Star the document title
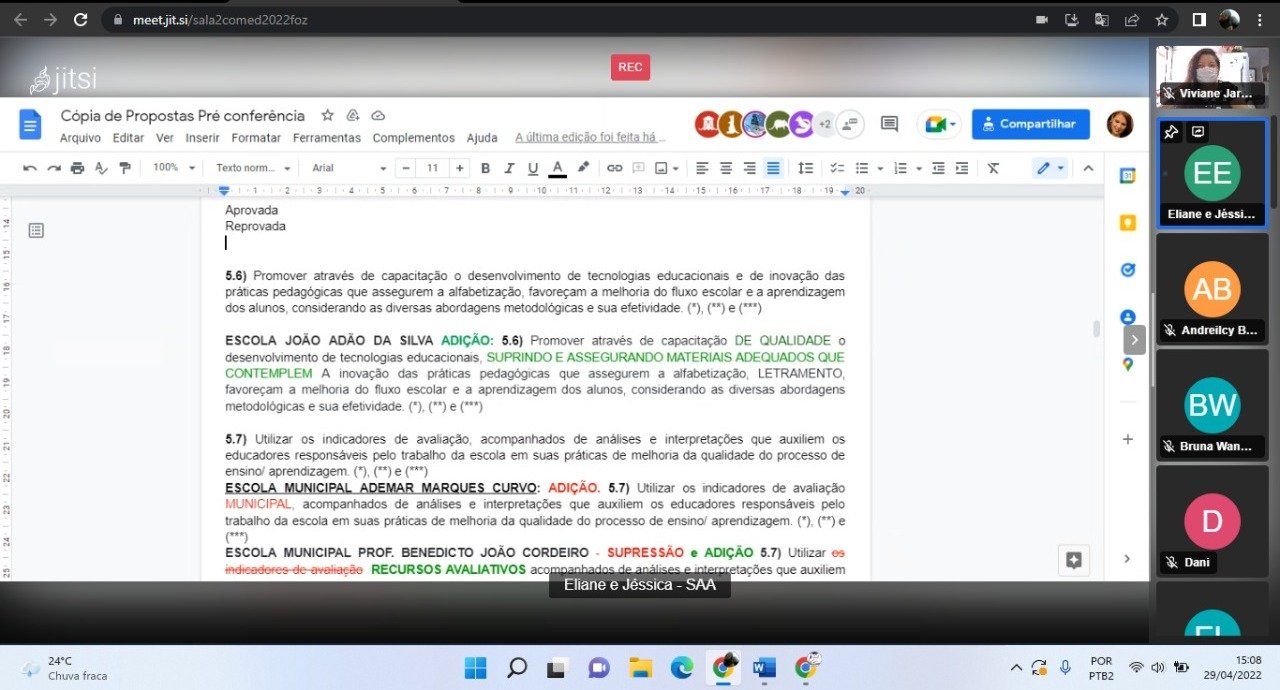Screen dimensions: 1280x690 coord(327,116)
